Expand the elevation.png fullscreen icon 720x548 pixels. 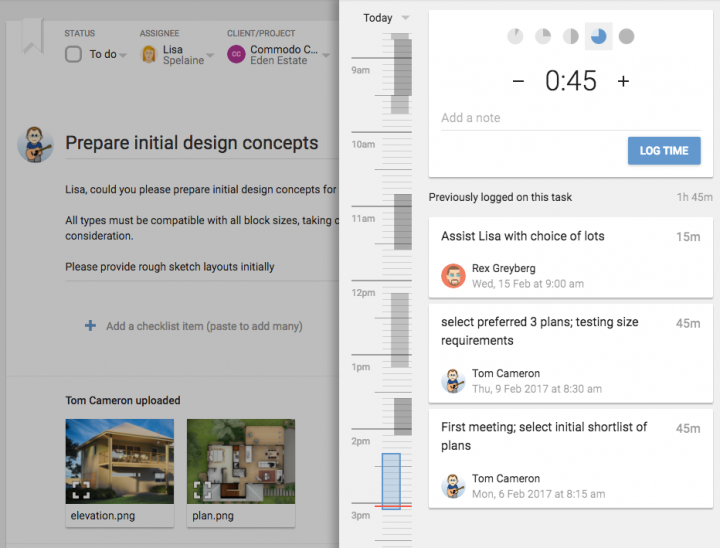click(x=81, y=490)
